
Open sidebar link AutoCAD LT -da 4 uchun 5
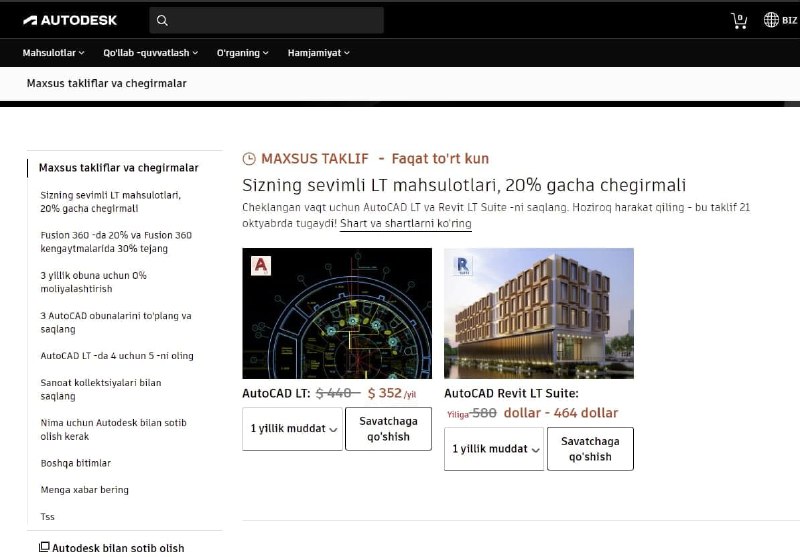pyautogui.click(x=117, y=356)
